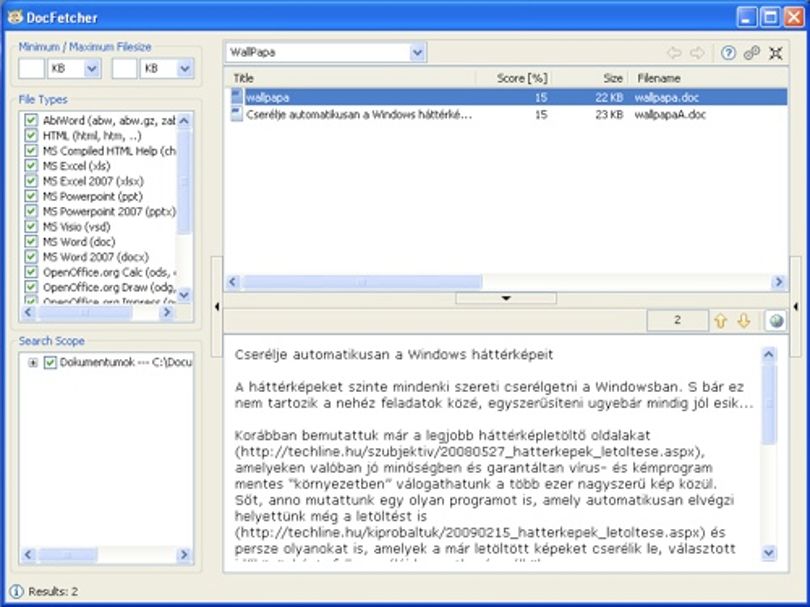
Task: Select the wallpapaA.doc result row
Action: 508,115
